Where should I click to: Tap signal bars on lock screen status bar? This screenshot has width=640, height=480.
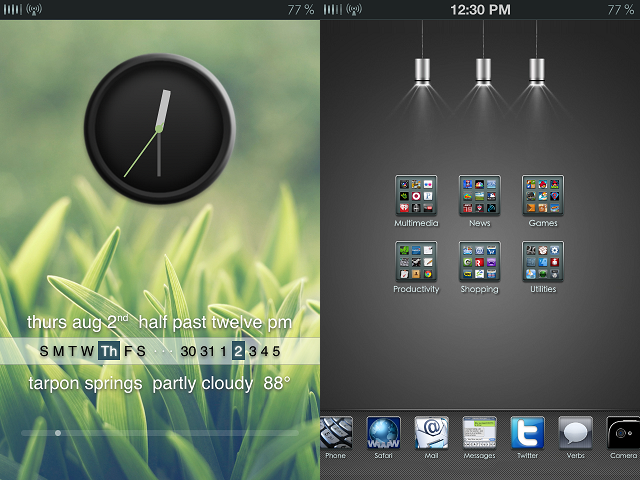(13, 9)
